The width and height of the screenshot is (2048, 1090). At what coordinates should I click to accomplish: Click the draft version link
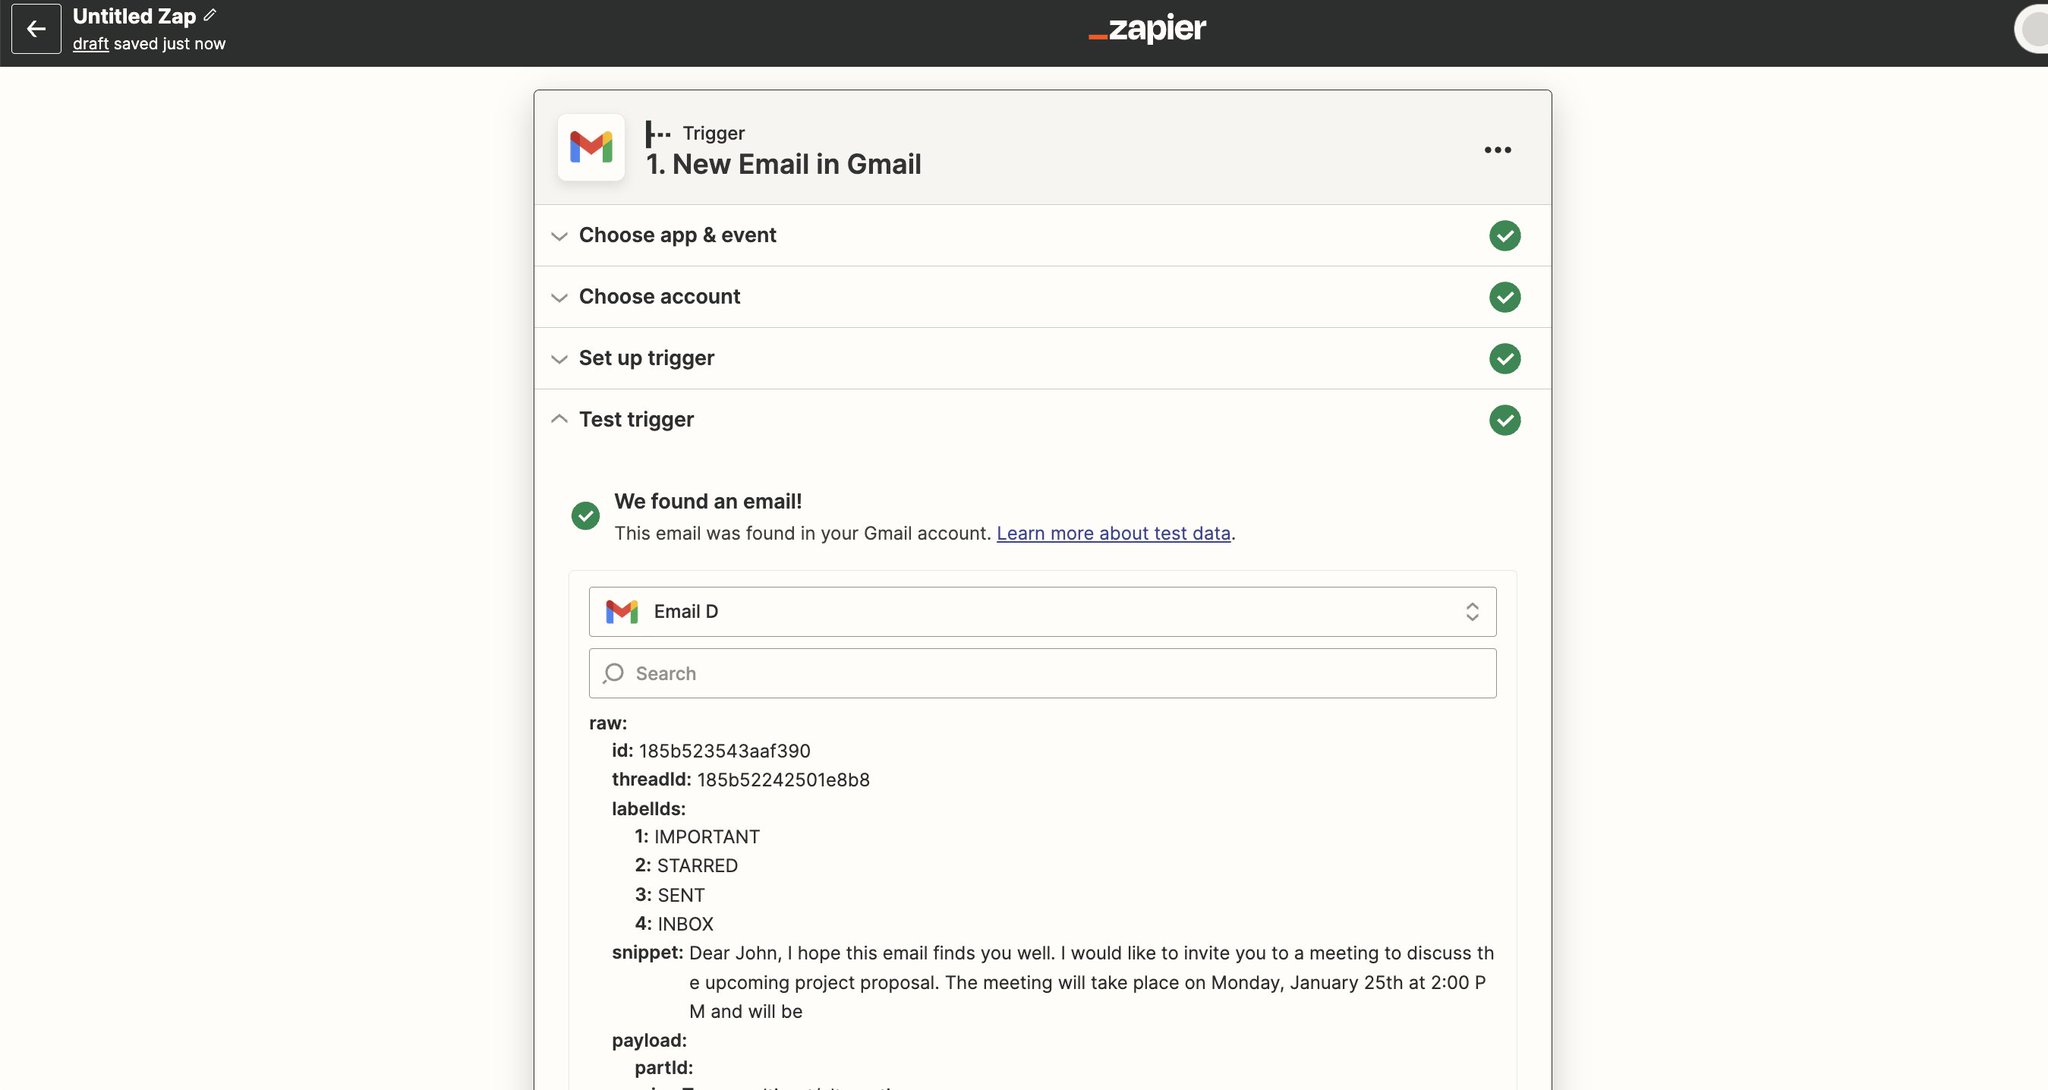click(90, 44)
